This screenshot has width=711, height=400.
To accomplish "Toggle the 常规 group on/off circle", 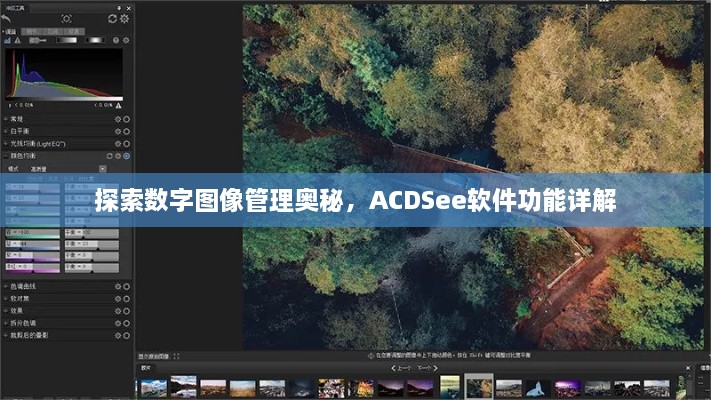I will coord(127,119).
